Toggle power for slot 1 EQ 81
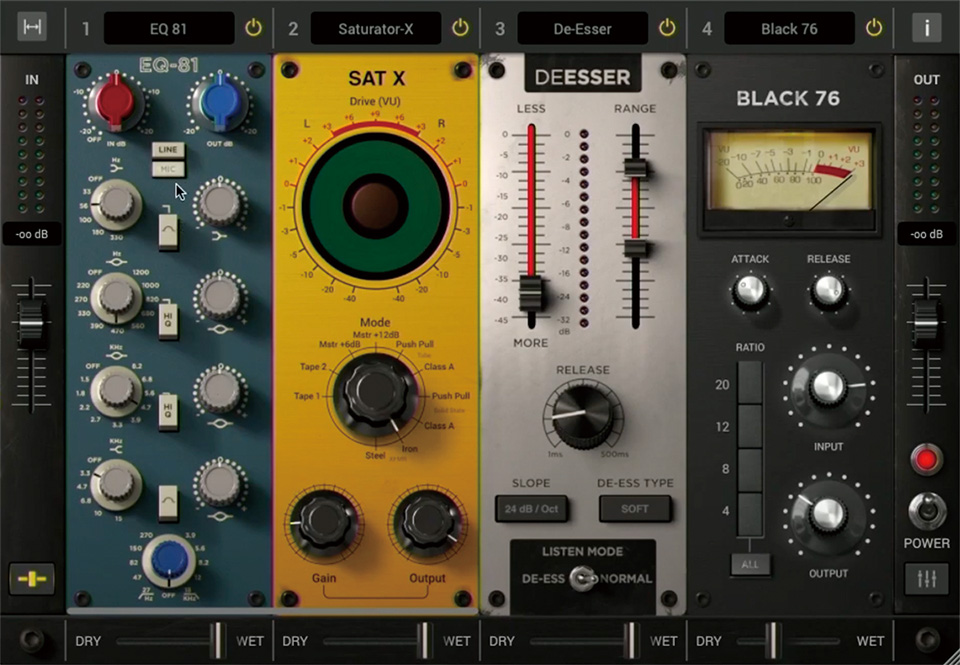Screen dimensions: 960x665 point(253,28)
